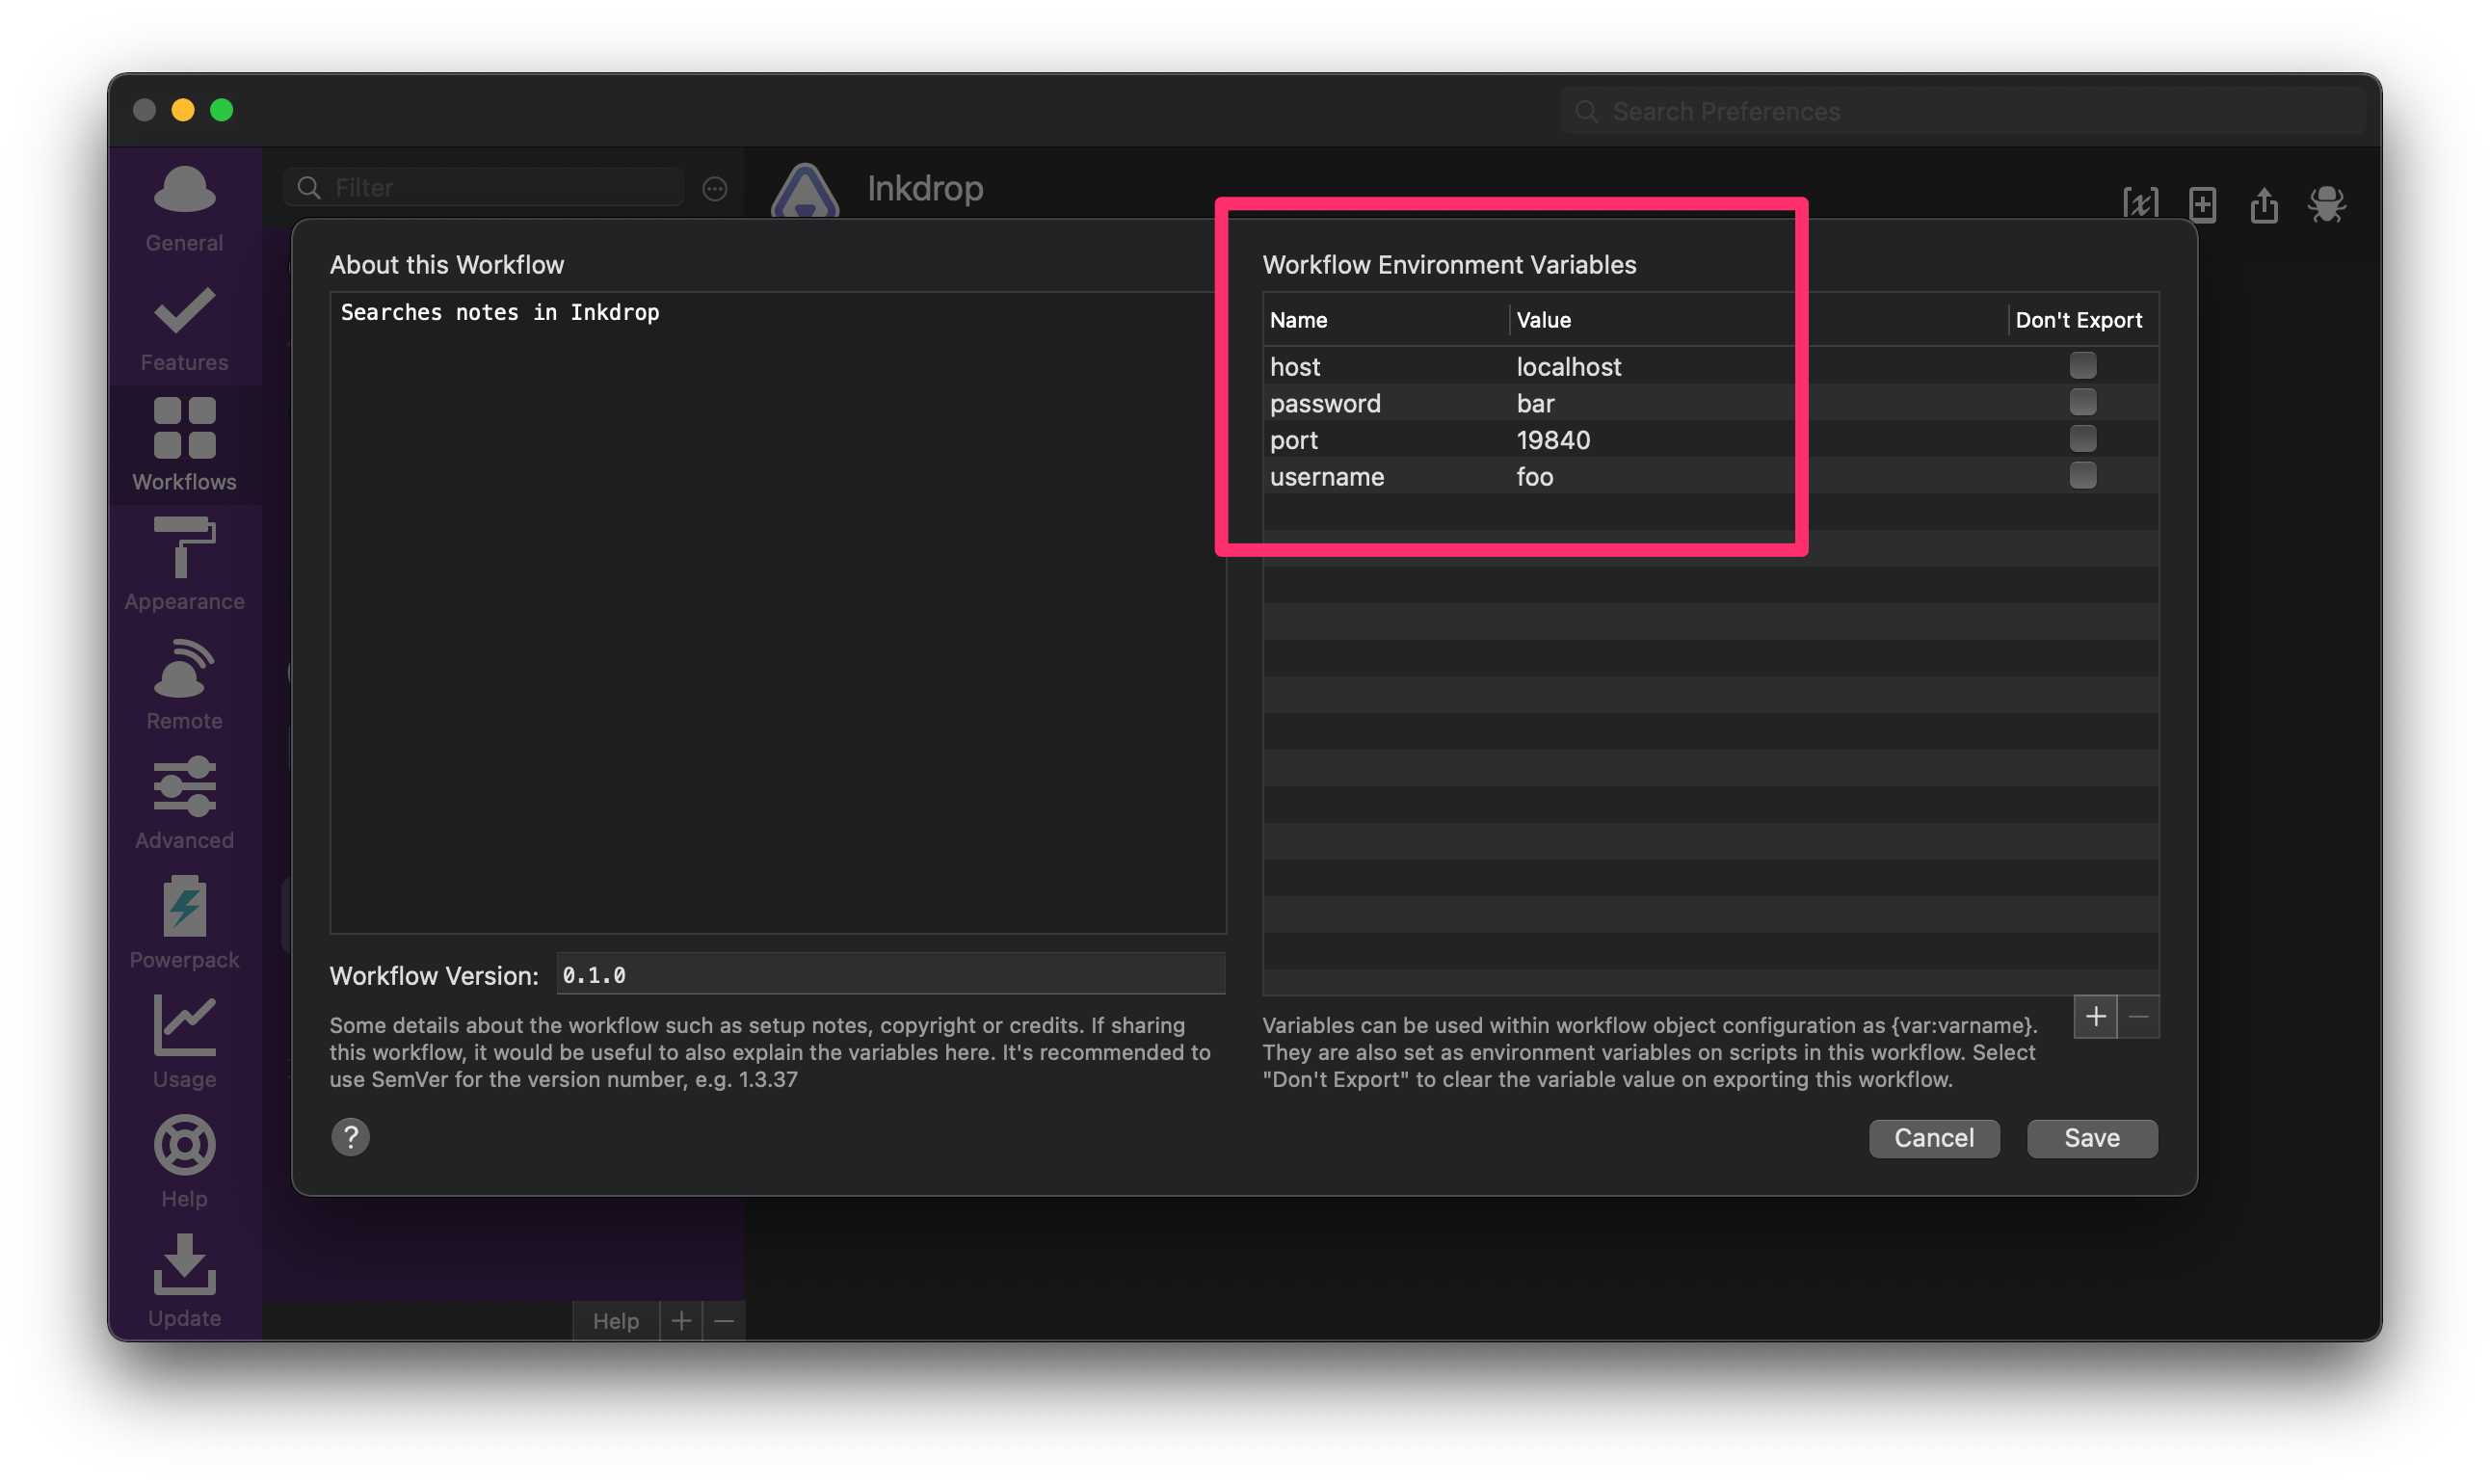Click the Save button
This screenshot has height=1484, width=2490.
click(2091, 1138)
